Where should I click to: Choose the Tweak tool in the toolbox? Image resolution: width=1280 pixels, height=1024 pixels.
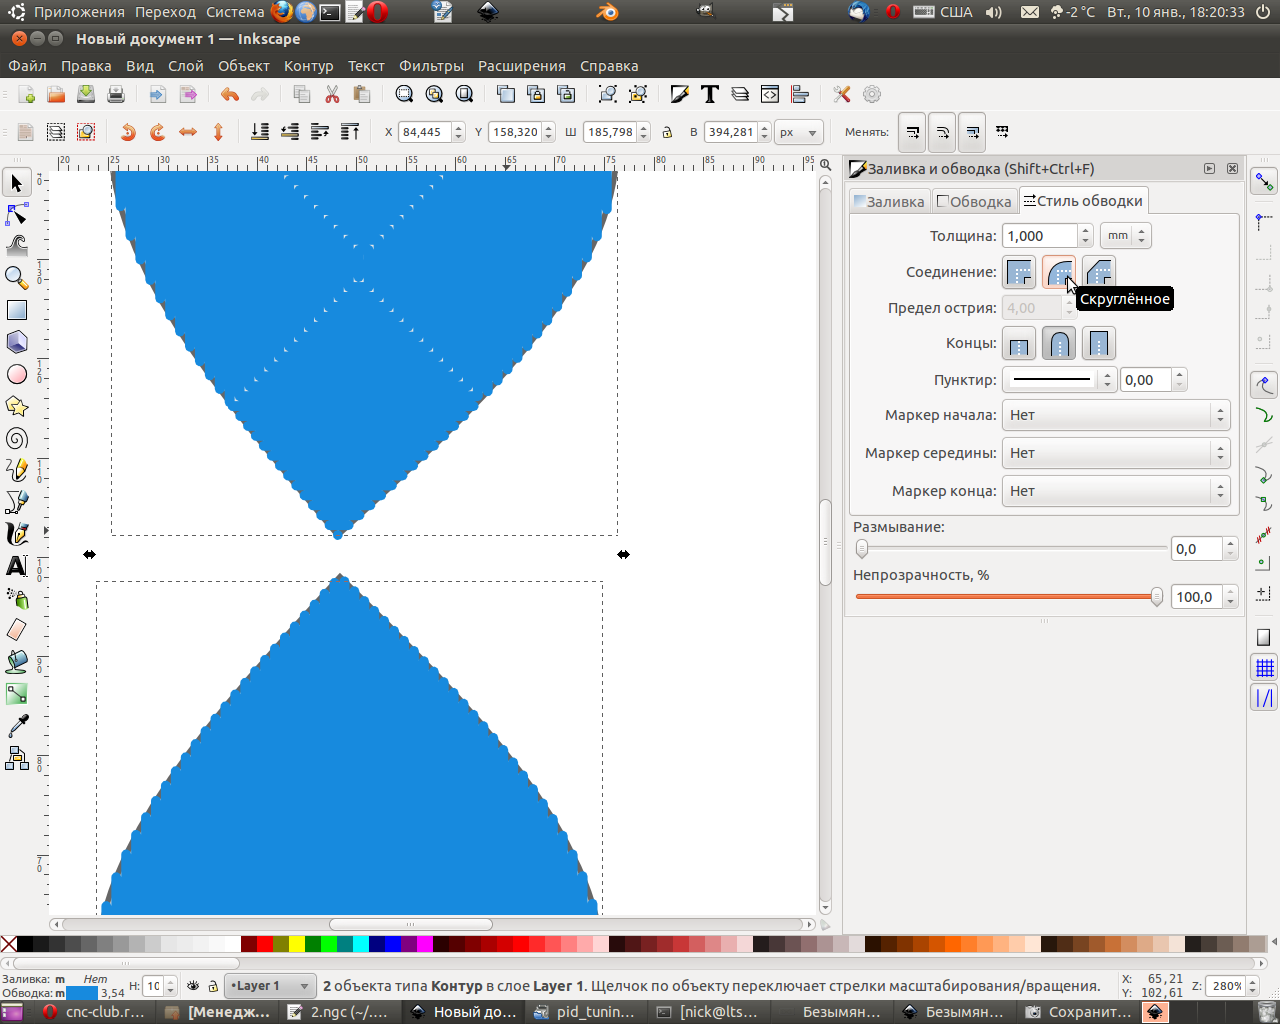click(x=17, y=246)
